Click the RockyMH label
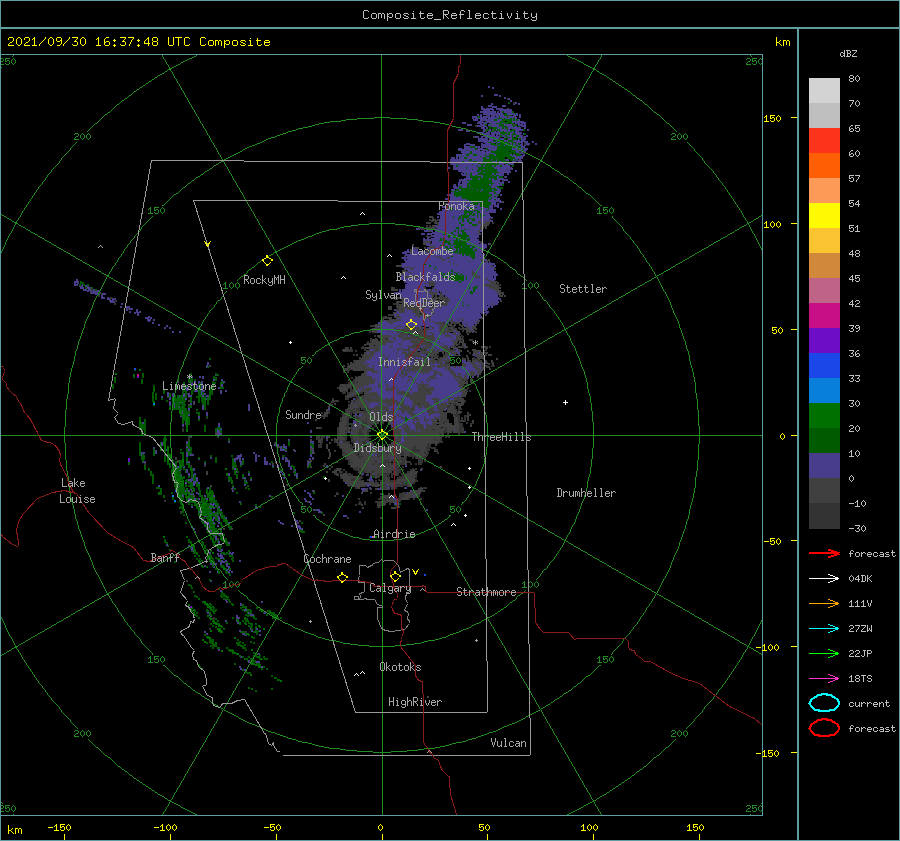The height and width of the screenshot is (841, 900). click(264, 280)
